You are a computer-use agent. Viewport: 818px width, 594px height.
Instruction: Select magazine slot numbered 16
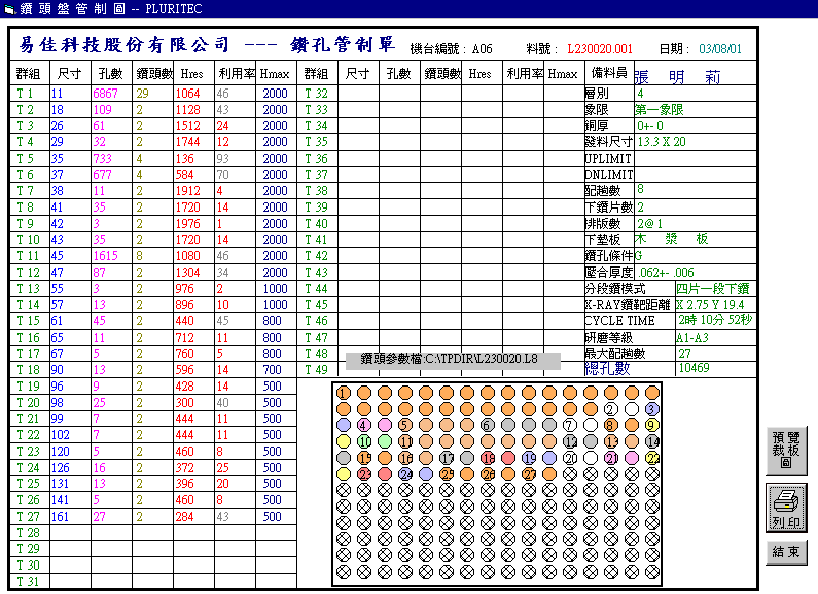(x=405, y=458)
